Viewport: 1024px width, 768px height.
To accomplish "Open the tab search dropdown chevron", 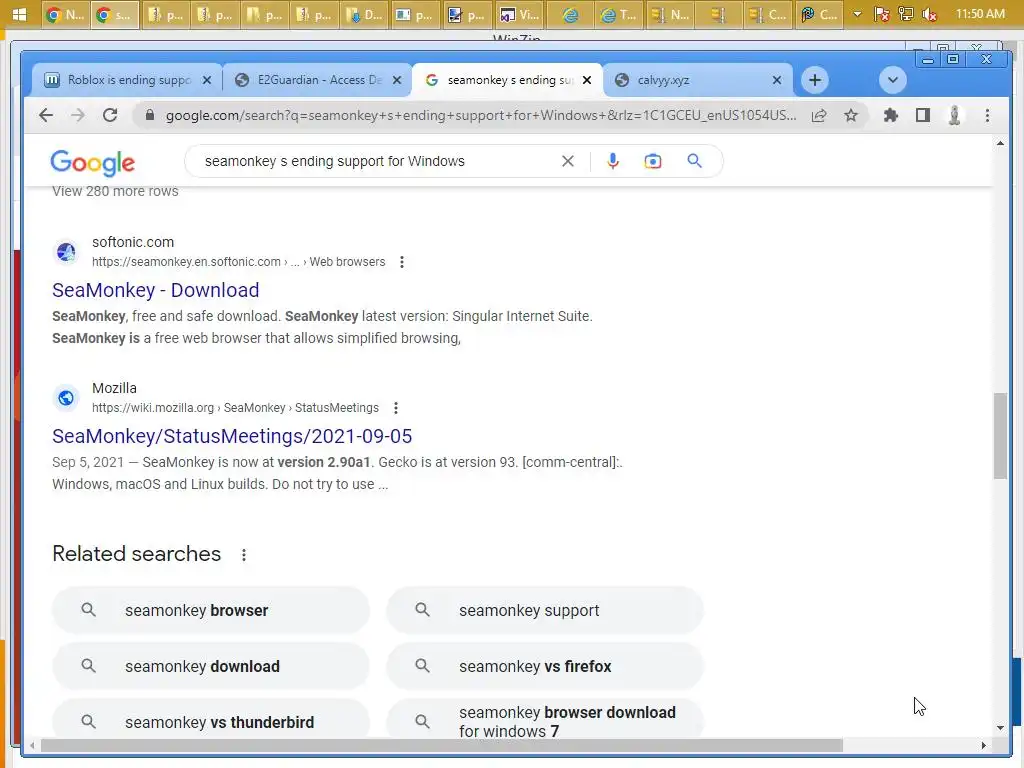I will pyautogui.click(x=892, y=80).
